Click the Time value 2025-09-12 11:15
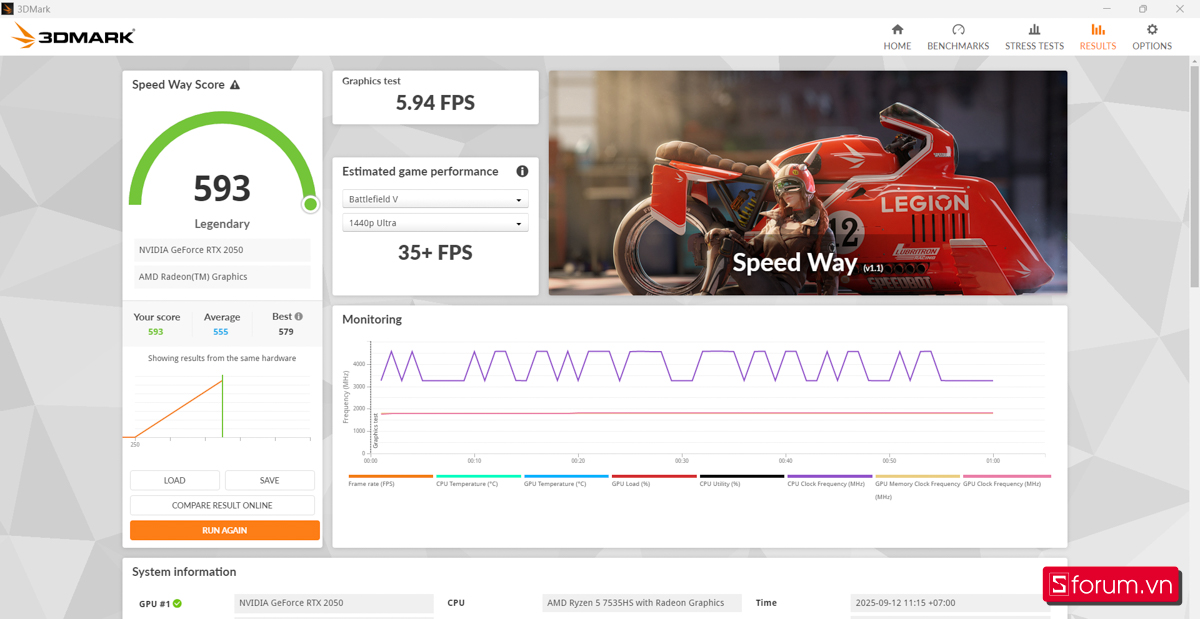The width and height of the screenshot is (1200, 619). [x=950, y=603]
